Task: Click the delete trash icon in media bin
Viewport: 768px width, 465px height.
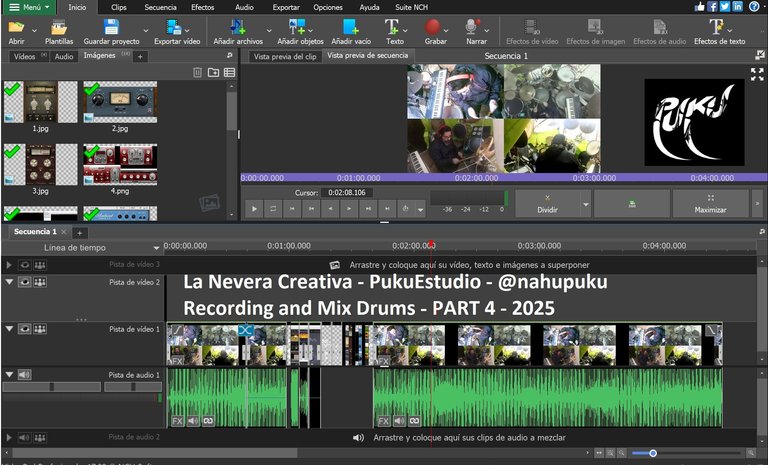Action: point(197,73)
